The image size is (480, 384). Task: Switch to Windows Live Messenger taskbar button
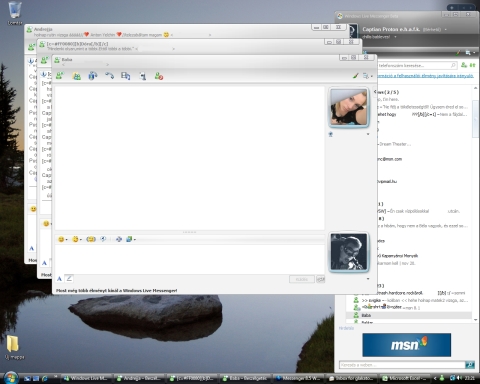tap(86, 378)
